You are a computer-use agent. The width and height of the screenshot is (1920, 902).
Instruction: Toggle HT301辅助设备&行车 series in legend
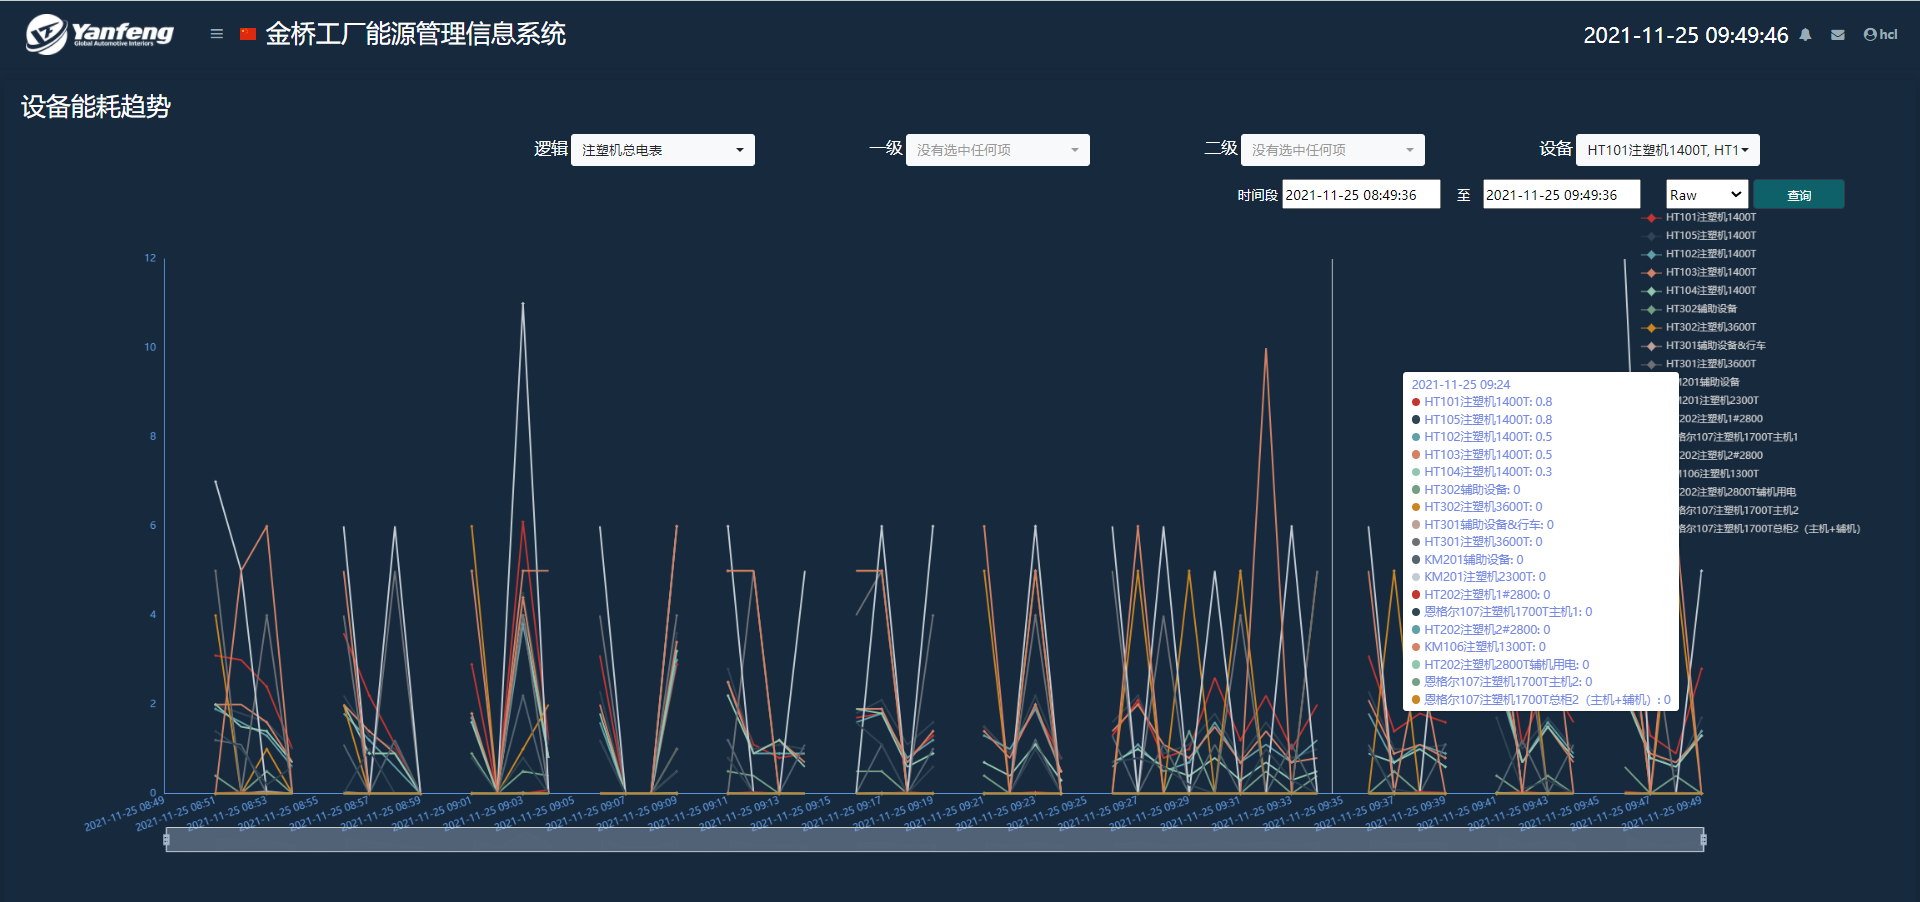click(x=1705, y=346)
